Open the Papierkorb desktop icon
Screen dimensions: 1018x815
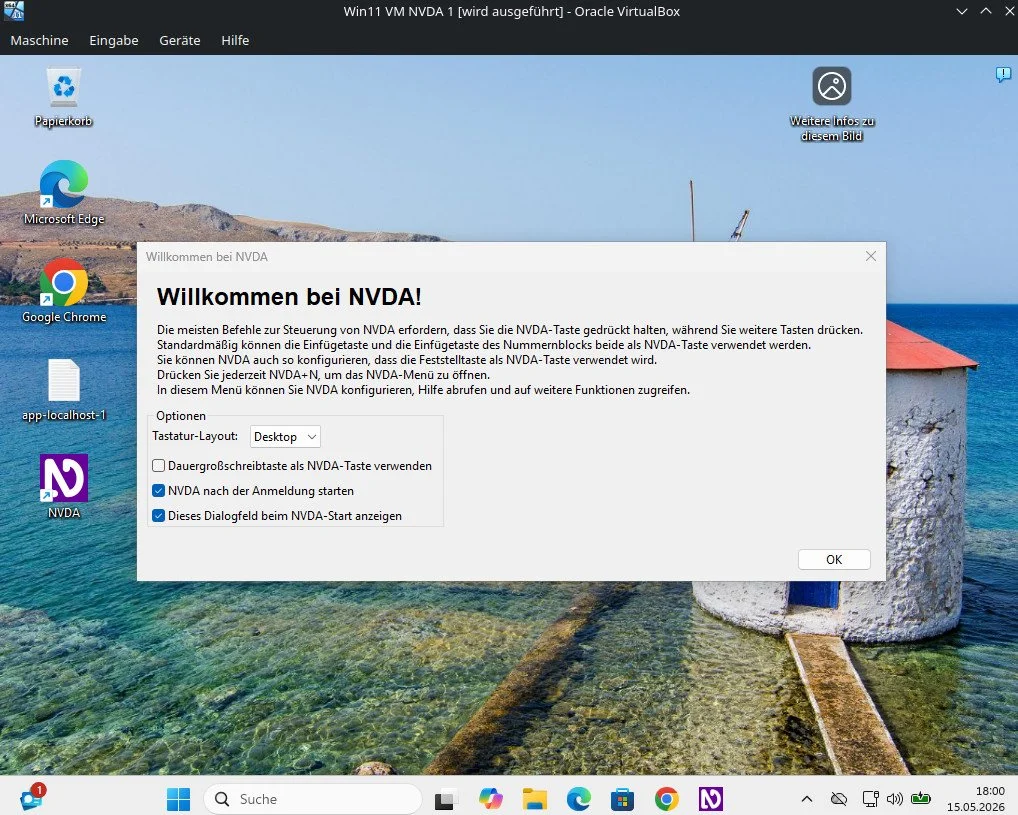[x=64, y=96]
